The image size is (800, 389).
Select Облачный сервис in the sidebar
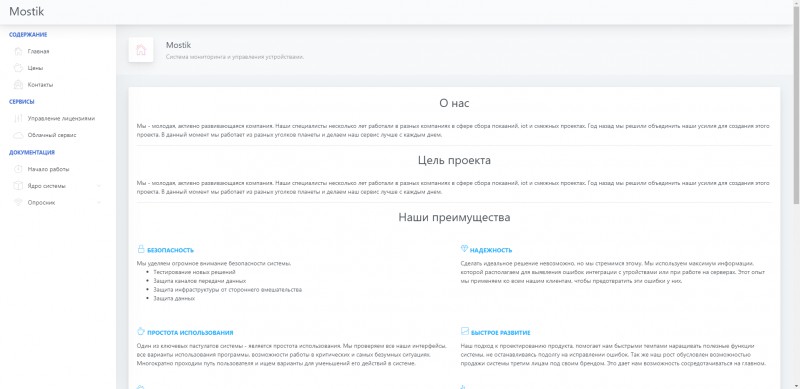click(52, 135)
